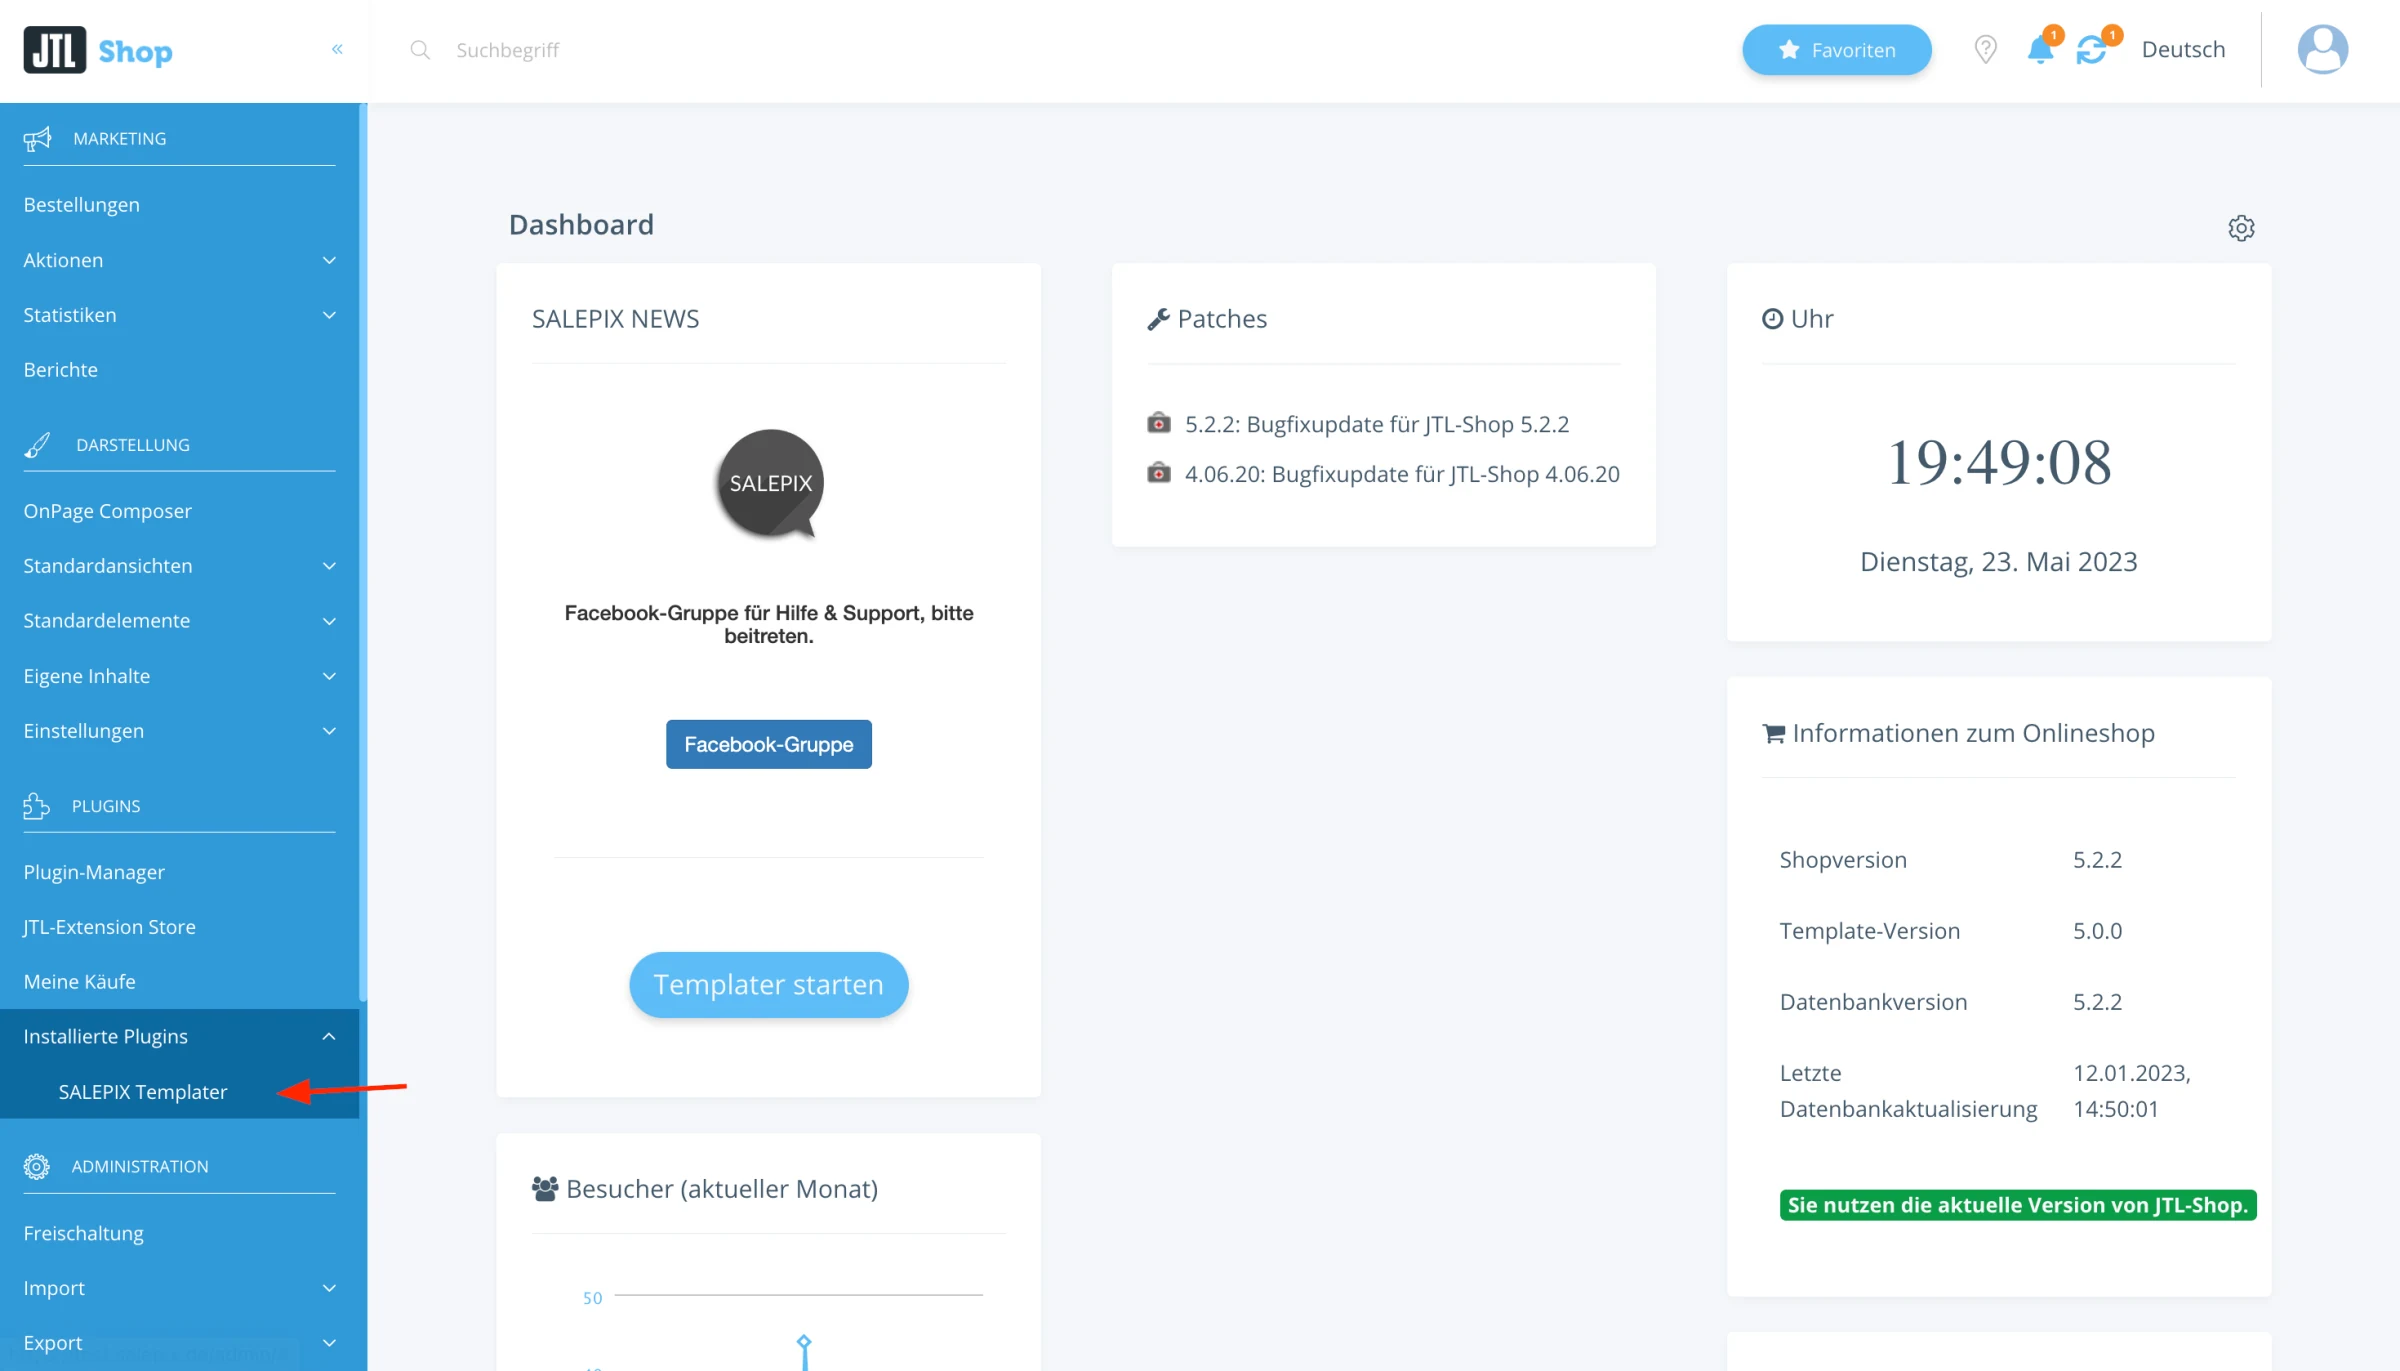
Task: Click the help lightbulb pin icon
Action: pos(1985,49)
